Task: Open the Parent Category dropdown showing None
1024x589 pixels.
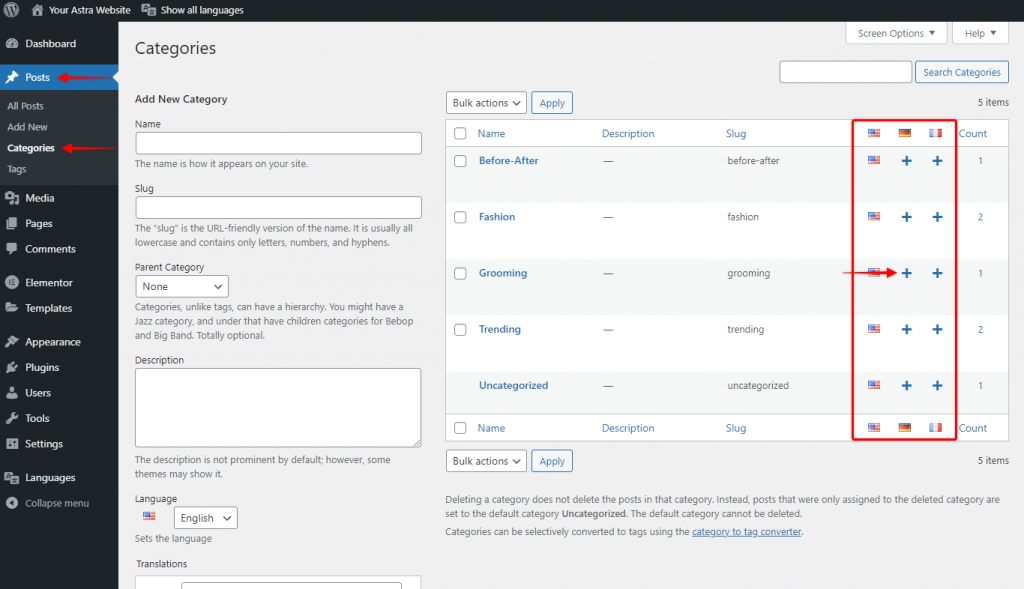Action: coord(181,286)
